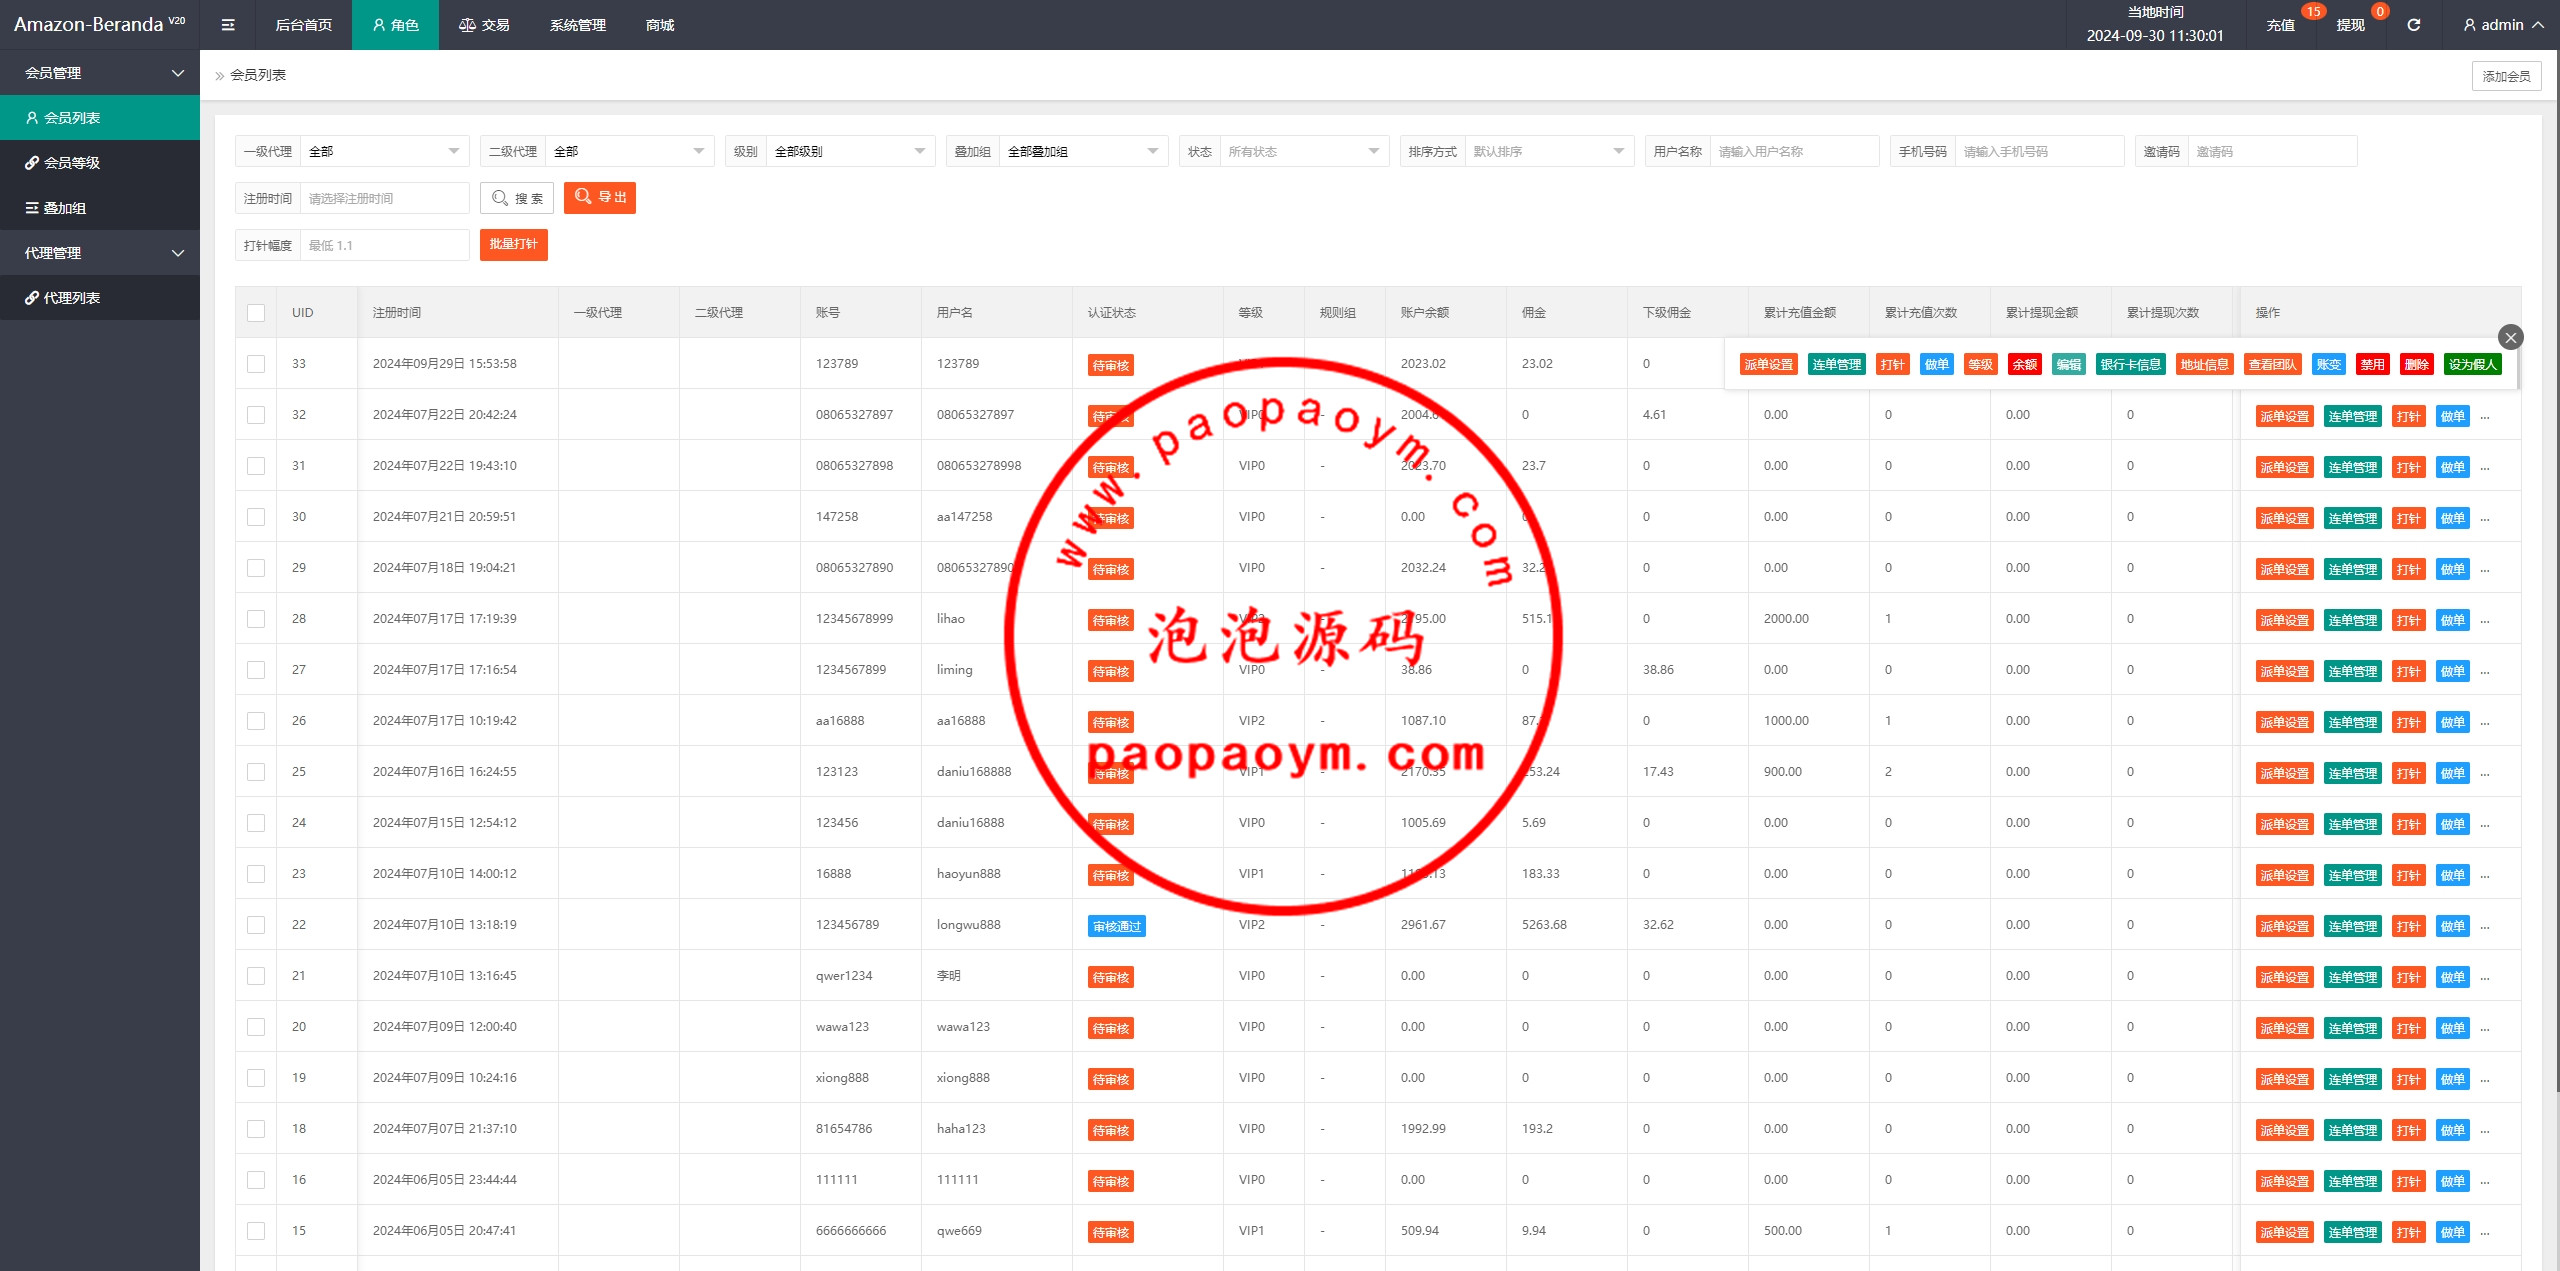The image size is (2560, 1271).
Task: Open the 一级代理 dropdown
Action: (385, 151)
